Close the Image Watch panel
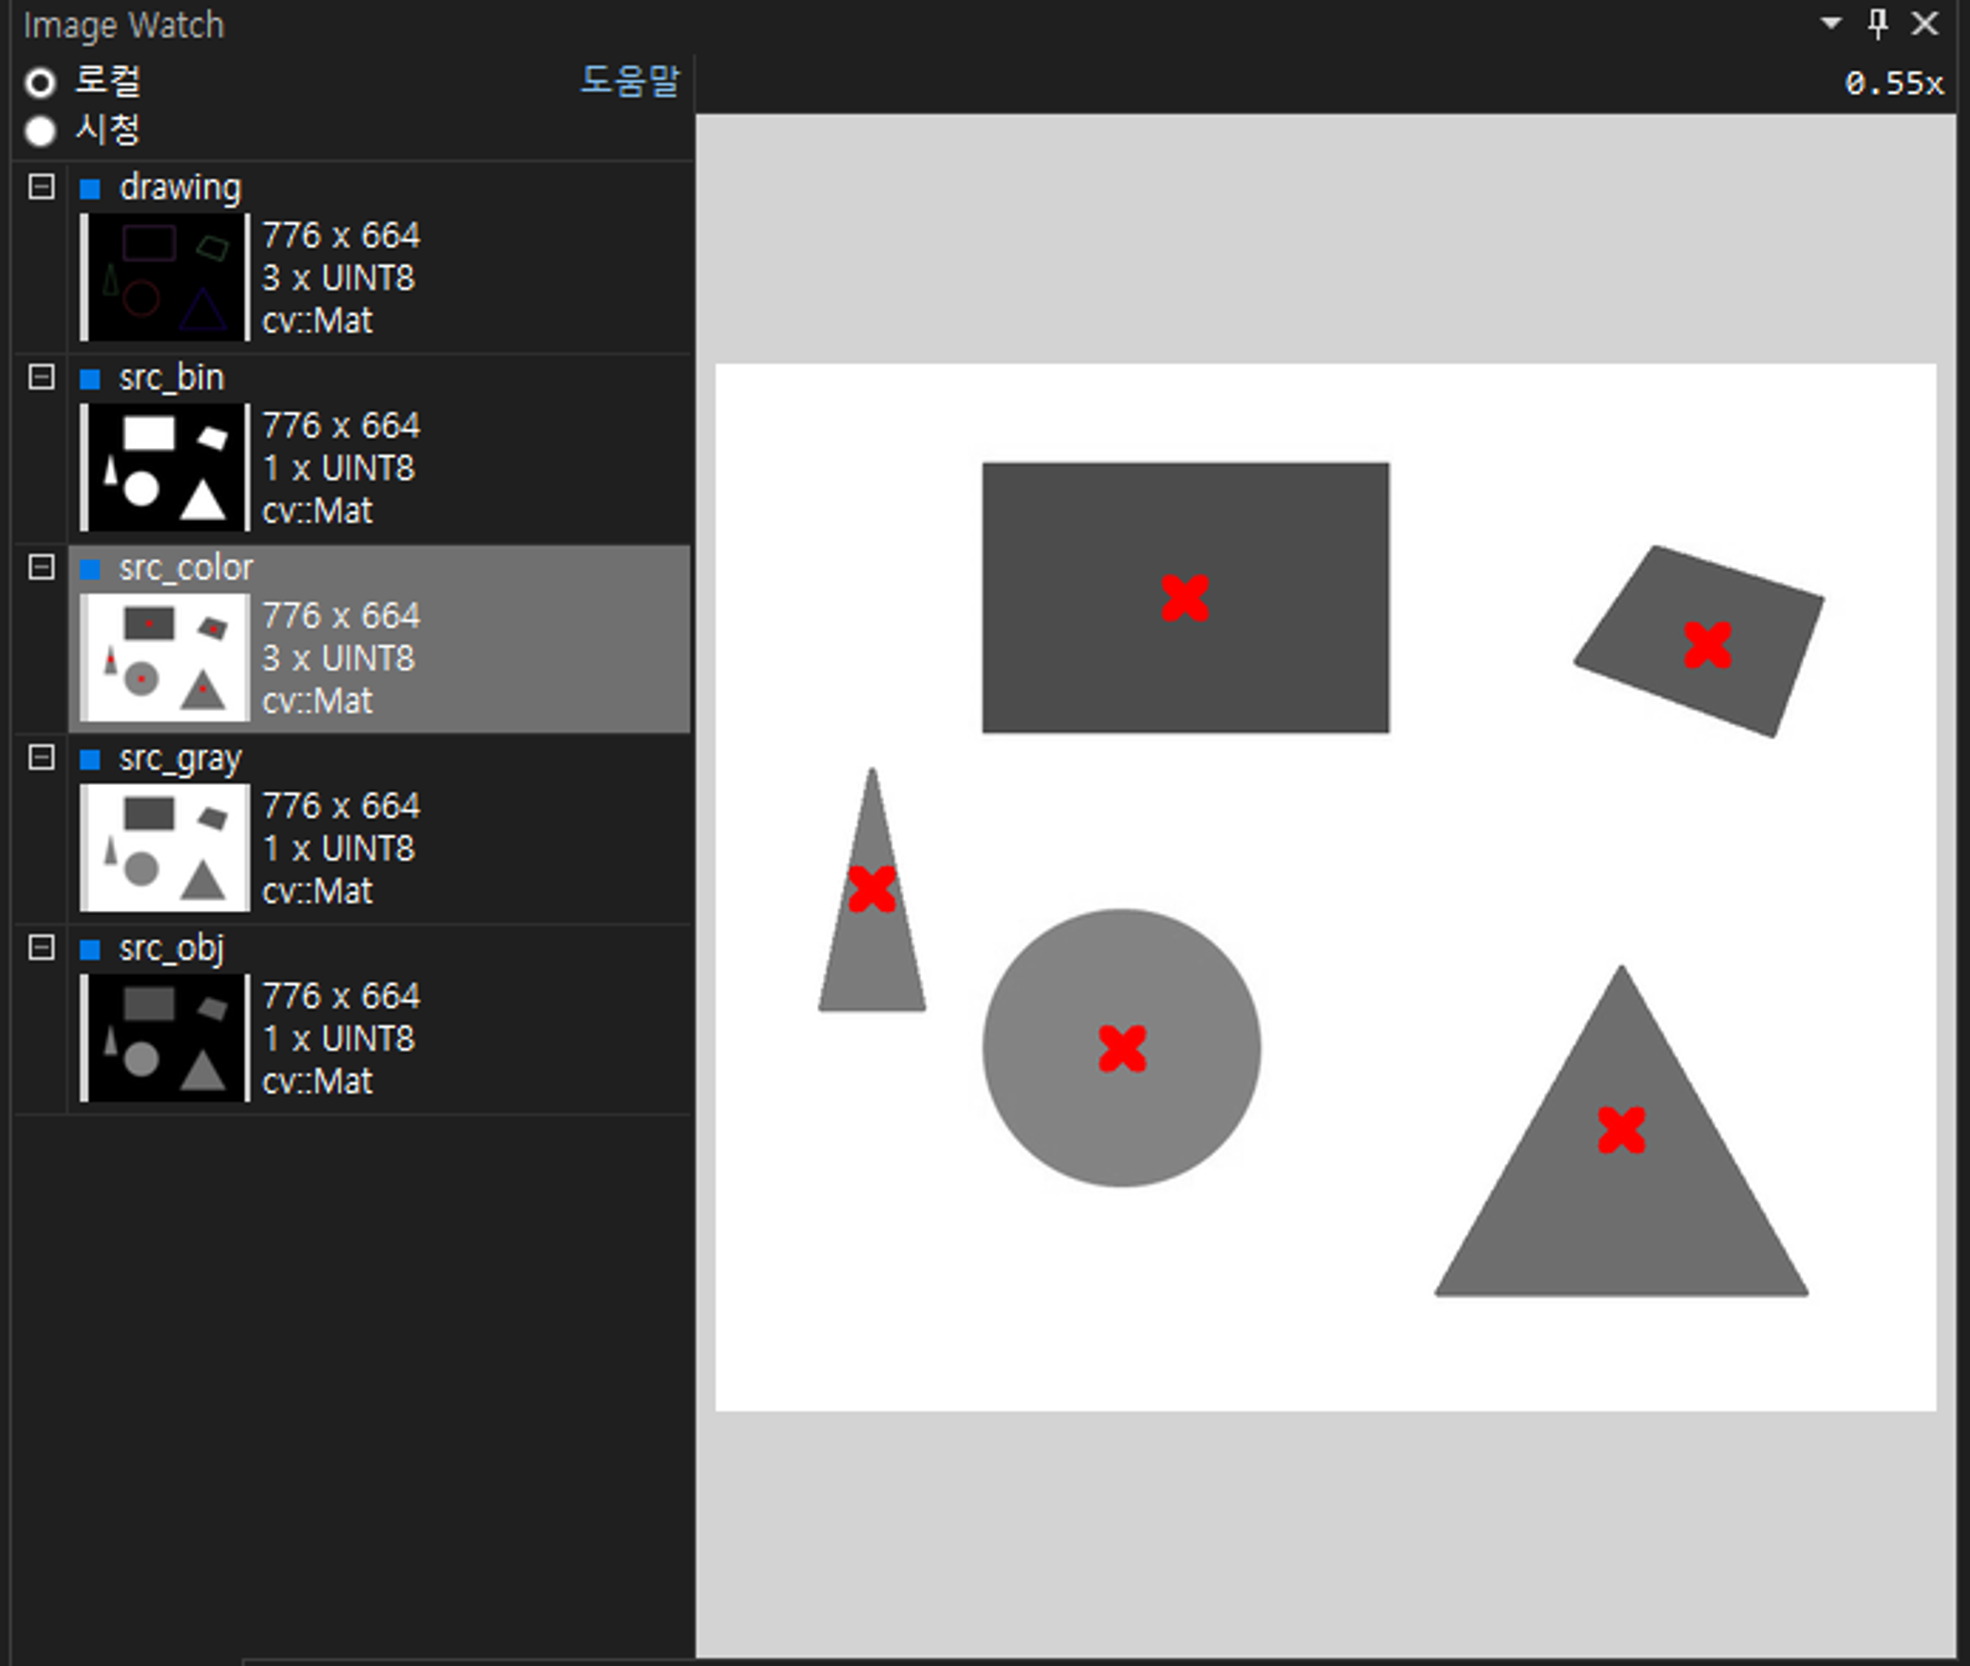1970x1666 pixels. (x=1925, y=24)
